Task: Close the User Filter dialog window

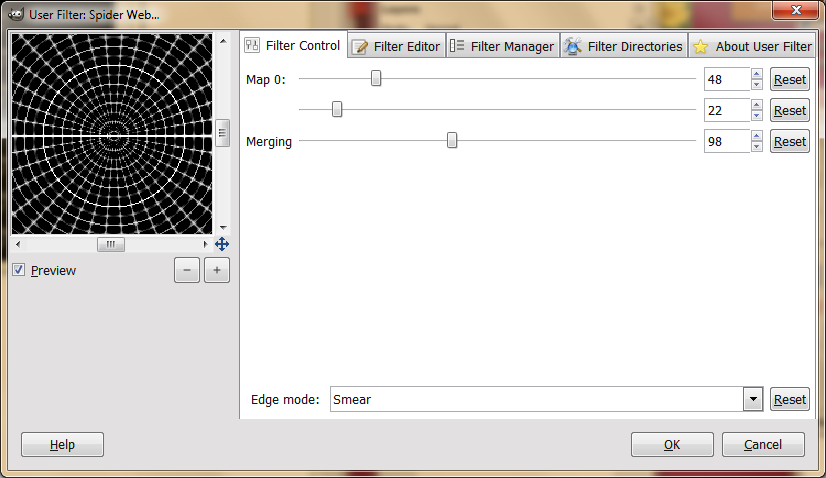Action: [795, 10]
